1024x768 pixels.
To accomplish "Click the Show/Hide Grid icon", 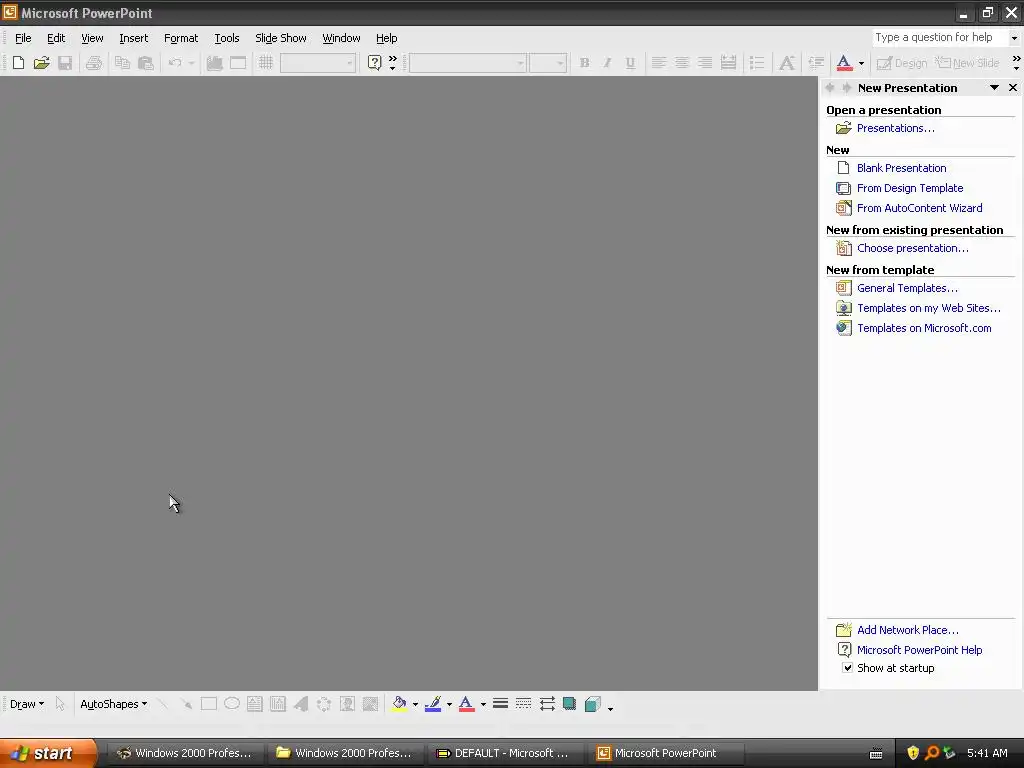I will click(266, 63).
